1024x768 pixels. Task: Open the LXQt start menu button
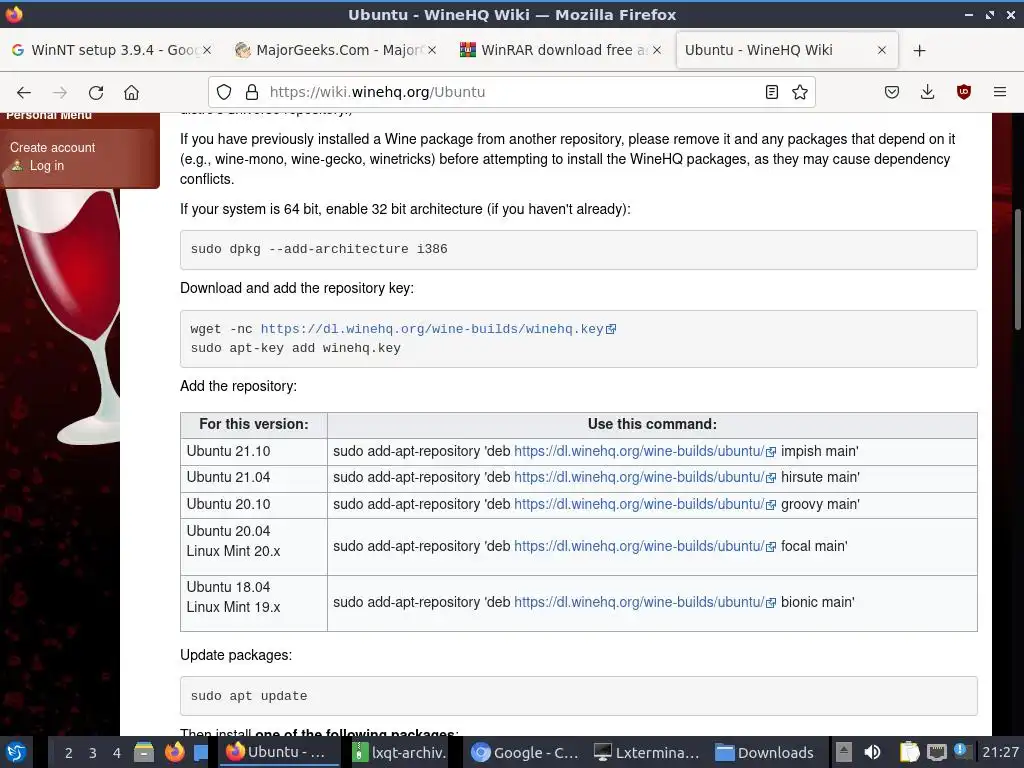point(16,752)
